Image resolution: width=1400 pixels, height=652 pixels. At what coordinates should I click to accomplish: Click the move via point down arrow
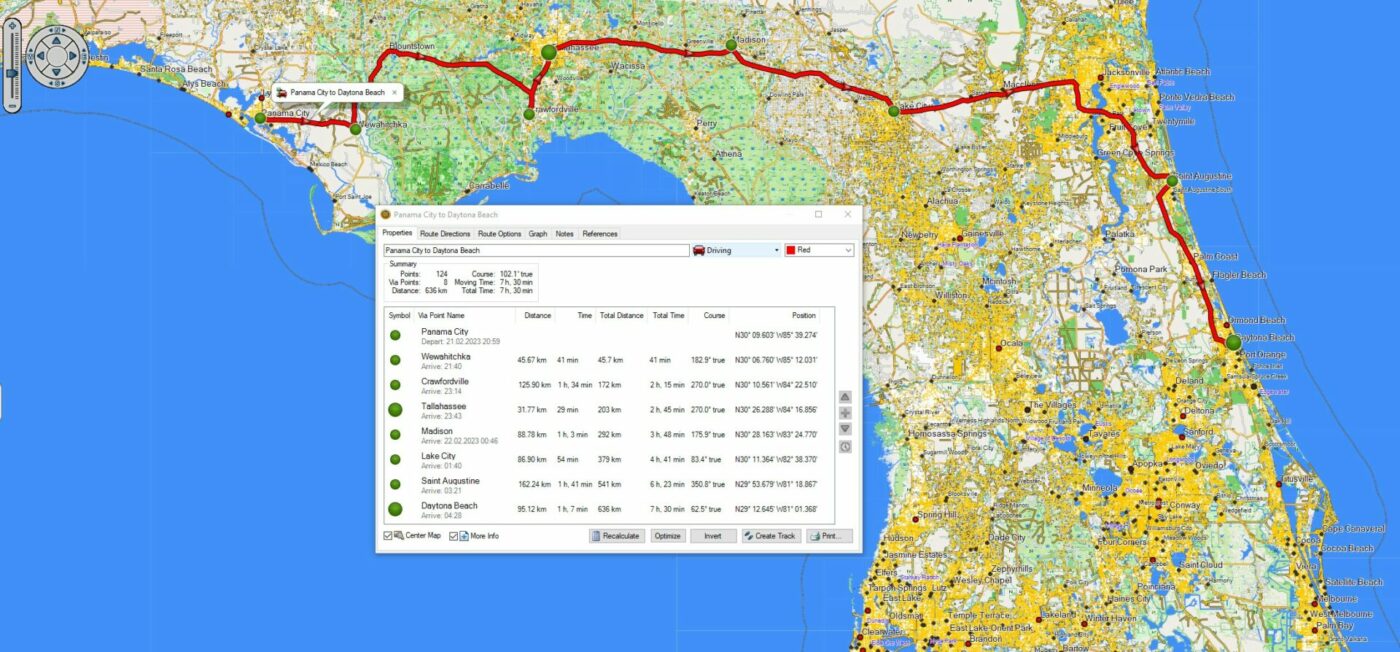[x=845, y=429]
